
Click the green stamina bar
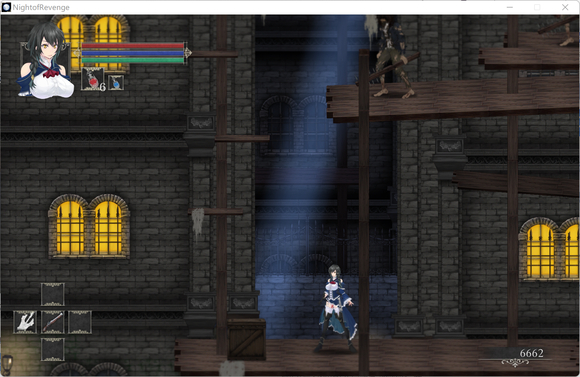point(133,60)
